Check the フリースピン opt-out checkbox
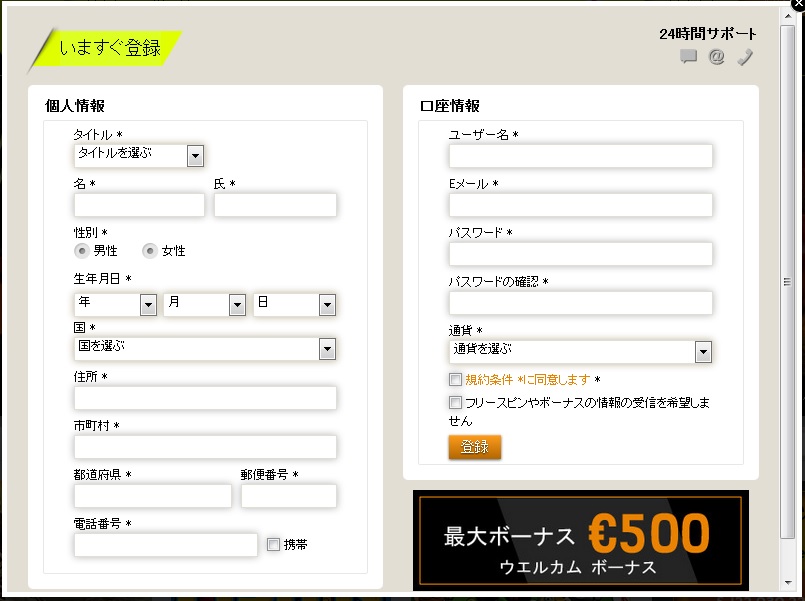 coord(455,402)
